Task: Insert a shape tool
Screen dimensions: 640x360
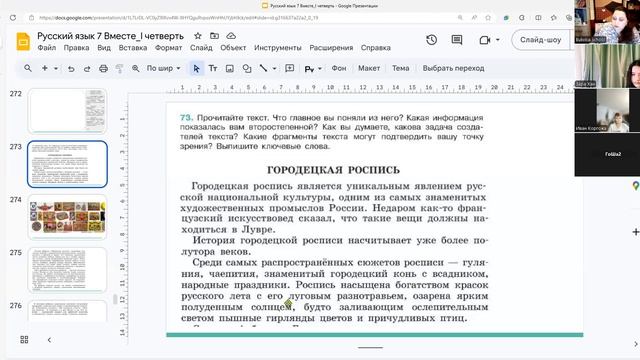Action: pos(247,69)
